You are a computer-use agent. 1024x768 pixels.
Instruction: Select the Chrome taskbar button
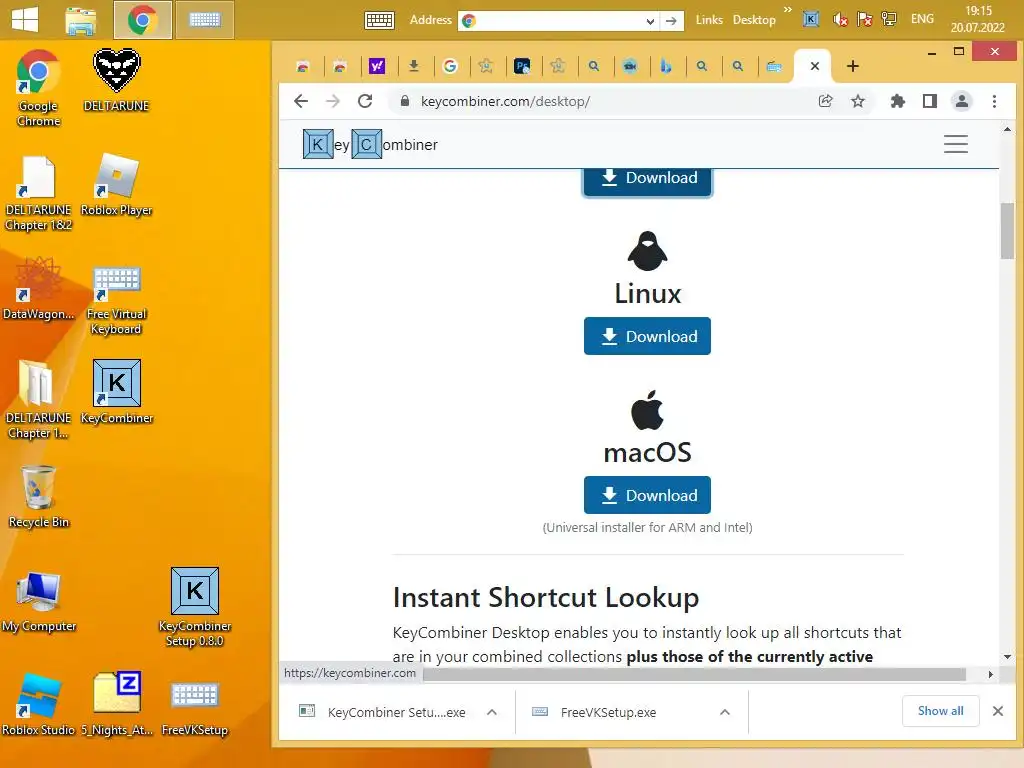[x=142, y=20]
